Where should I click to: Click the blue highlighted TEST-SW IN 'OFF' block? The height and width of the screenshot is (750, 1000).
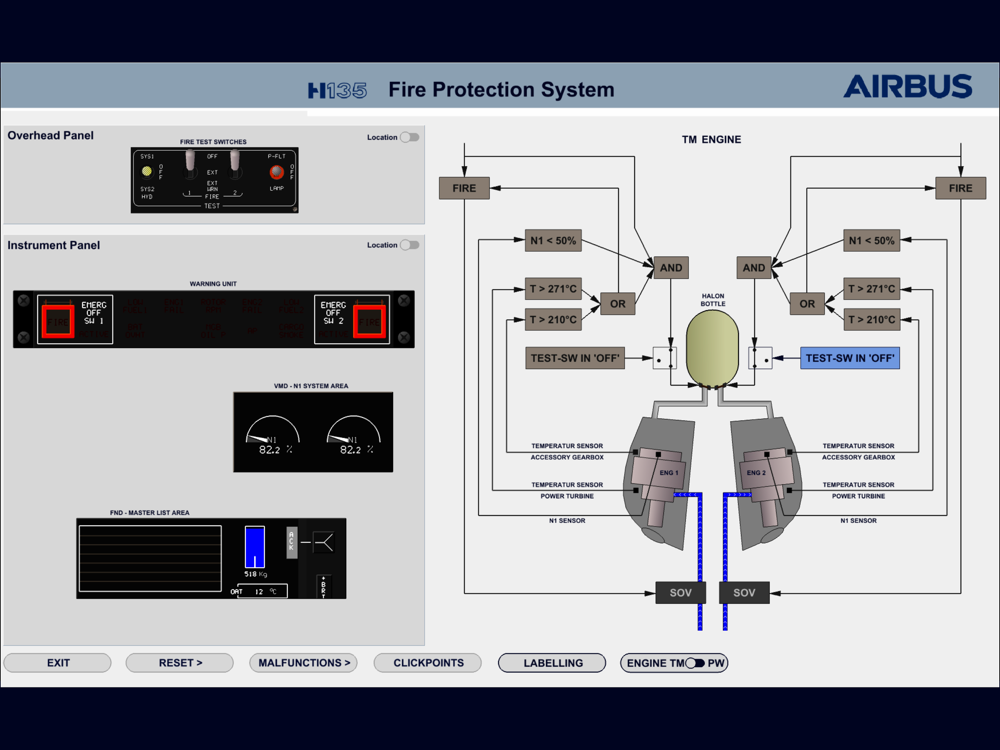click(x=850, y=358)
